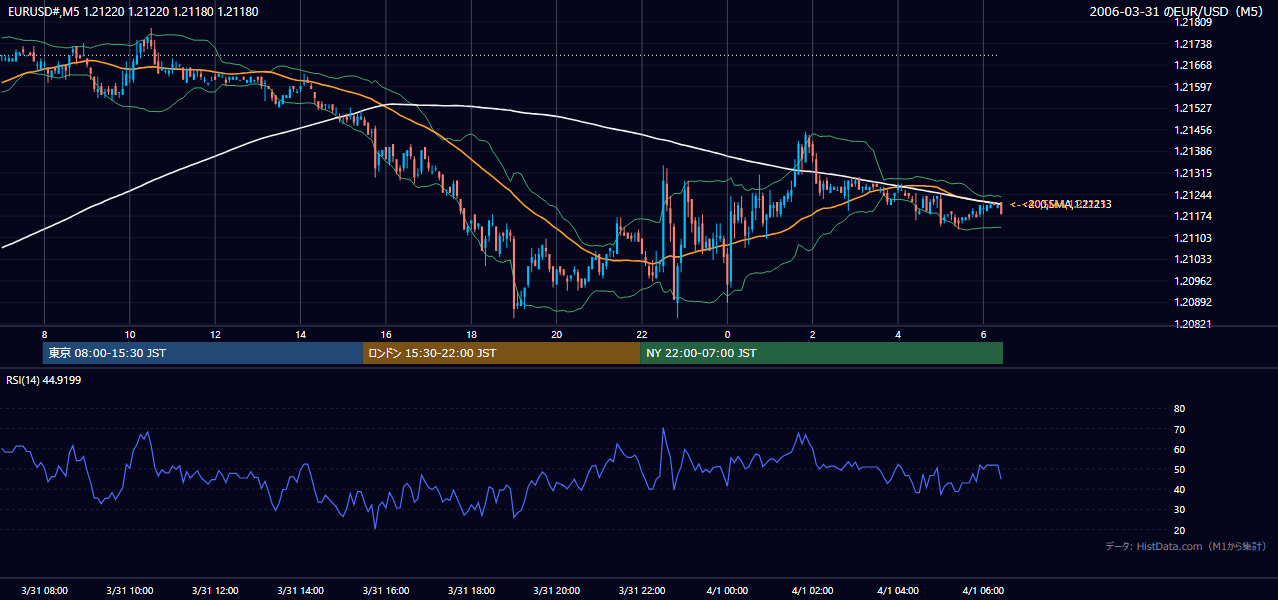1278x600 pixels.
Task: Click RSI scale value 40
Action: [1179, 489]
